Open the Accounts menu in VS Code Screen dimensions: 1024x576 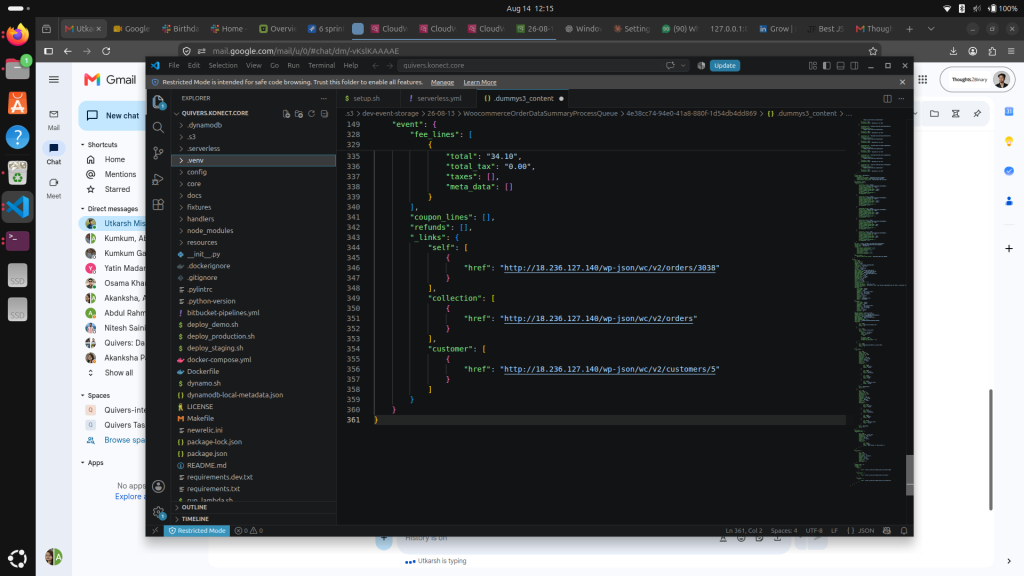tap(158, 486)
